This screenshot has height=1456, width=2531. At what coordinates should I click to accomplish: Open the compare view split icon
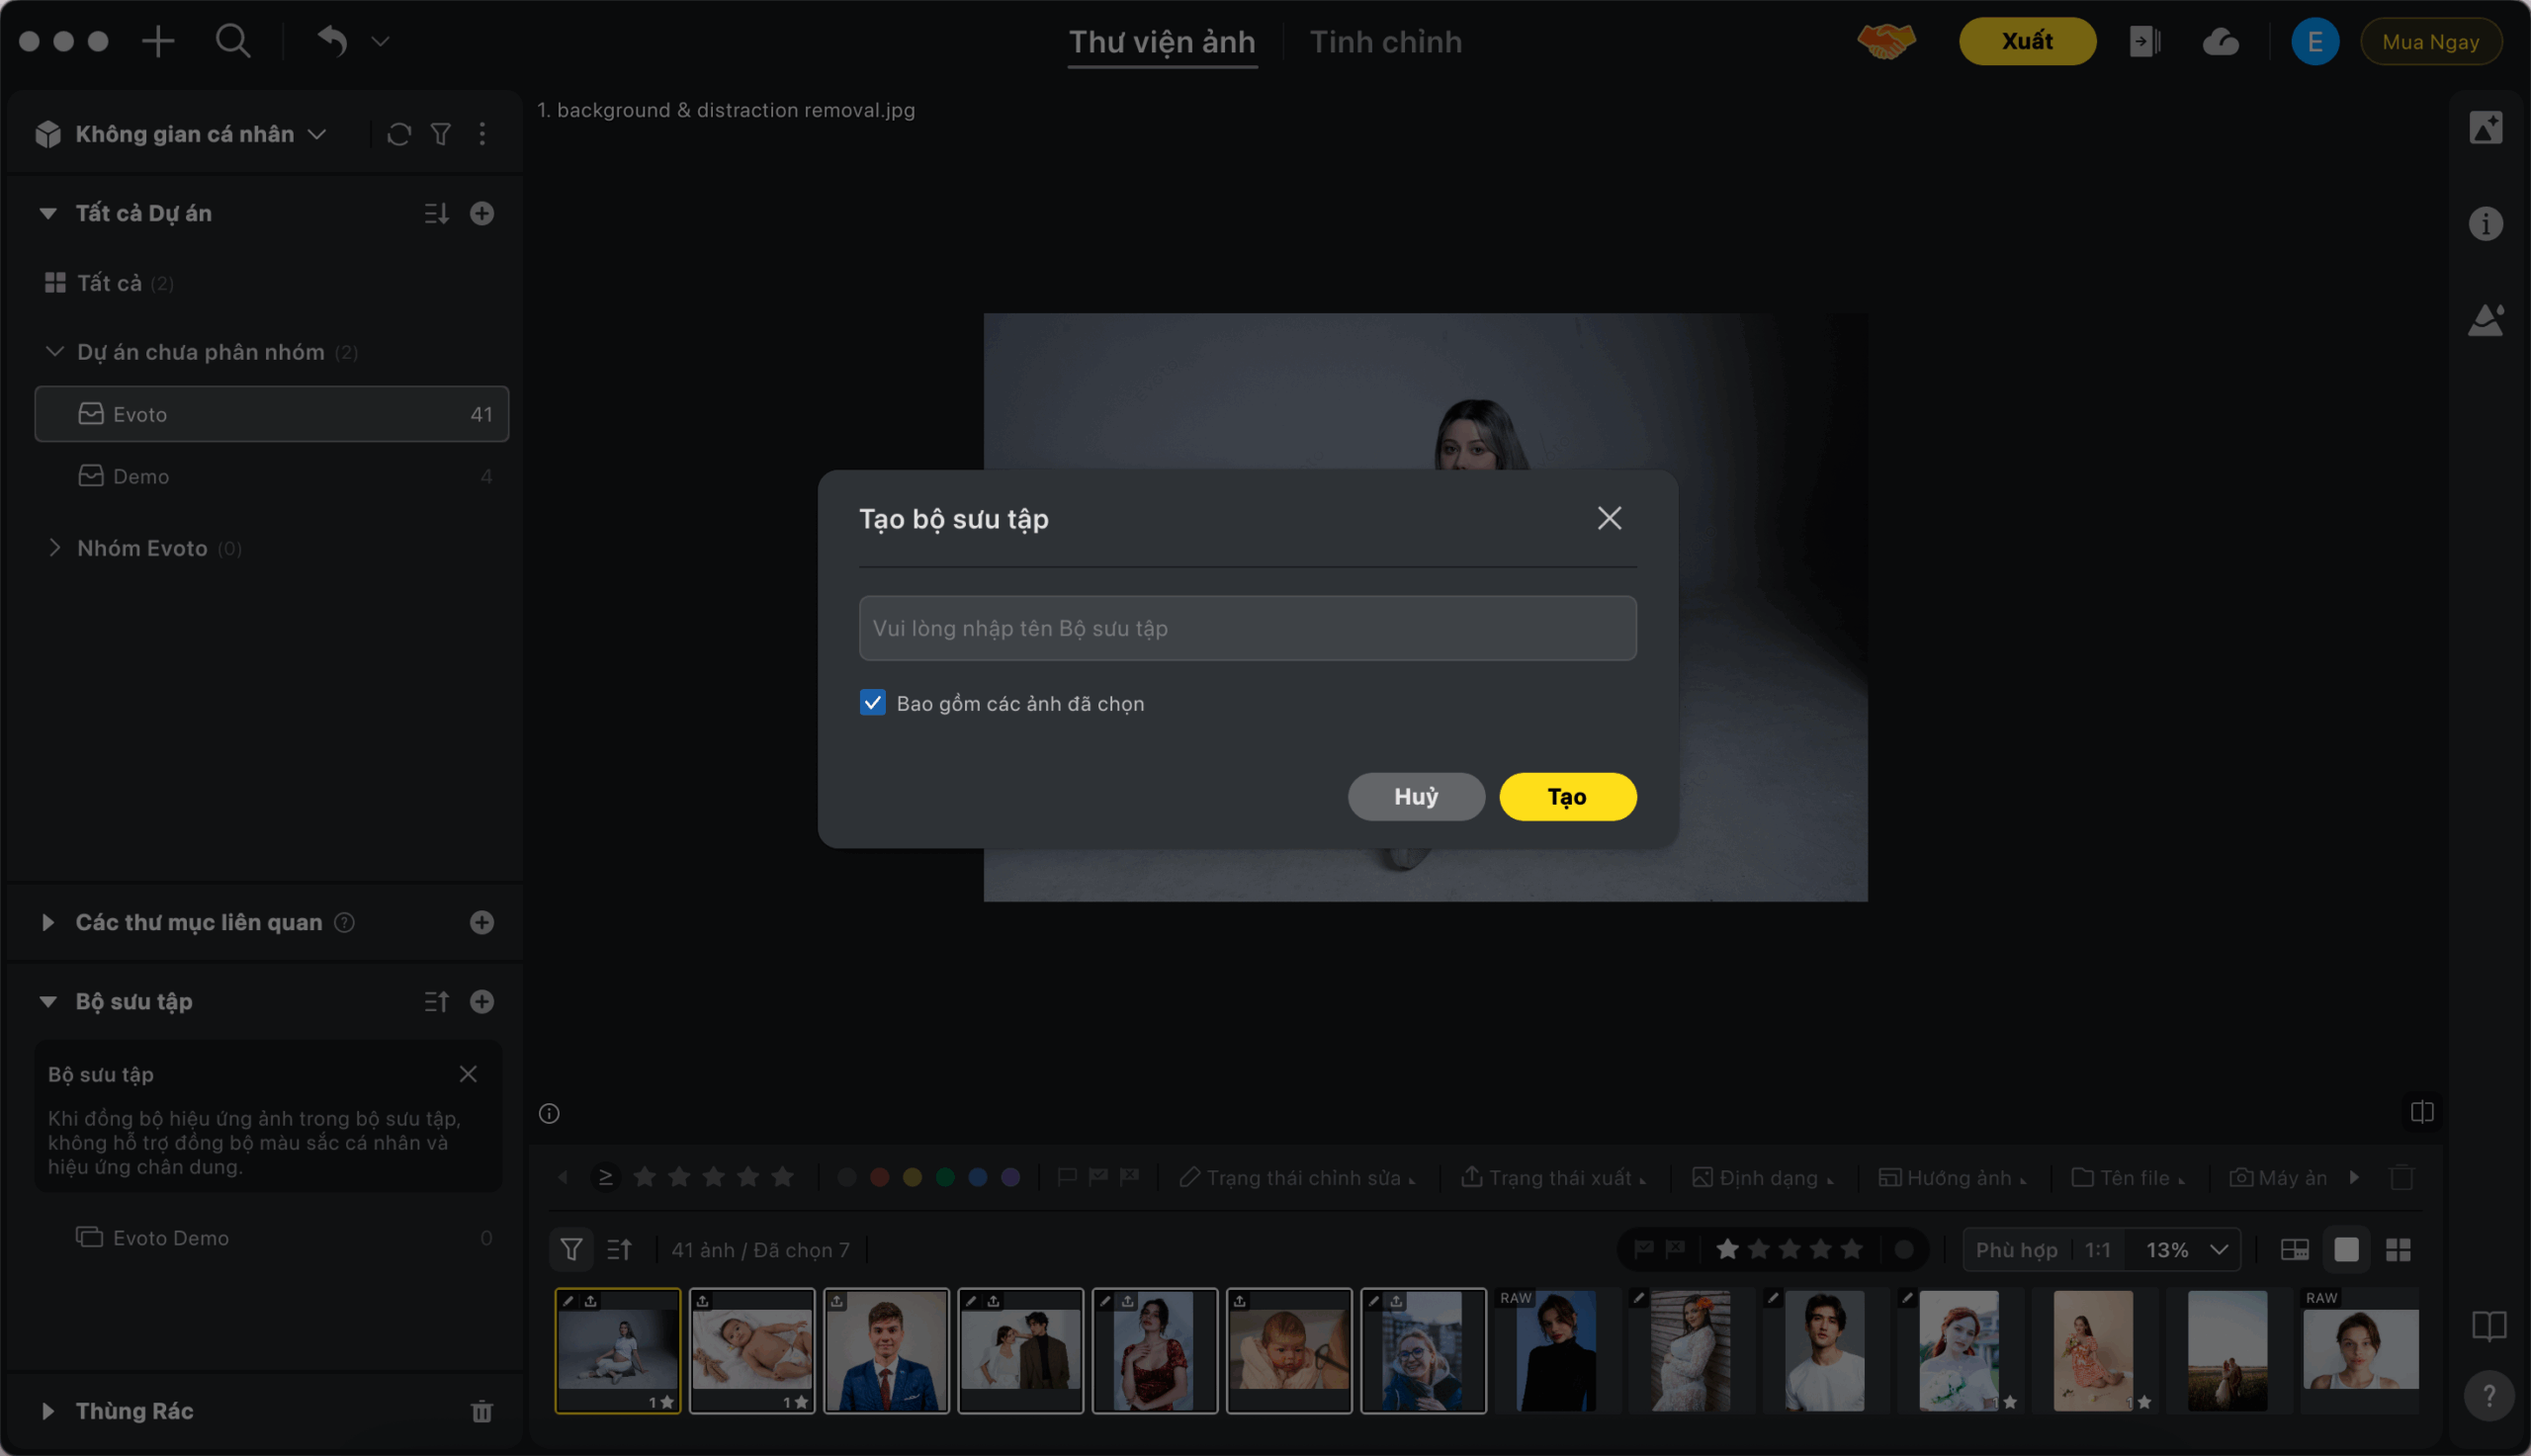coord(2421,1112)
